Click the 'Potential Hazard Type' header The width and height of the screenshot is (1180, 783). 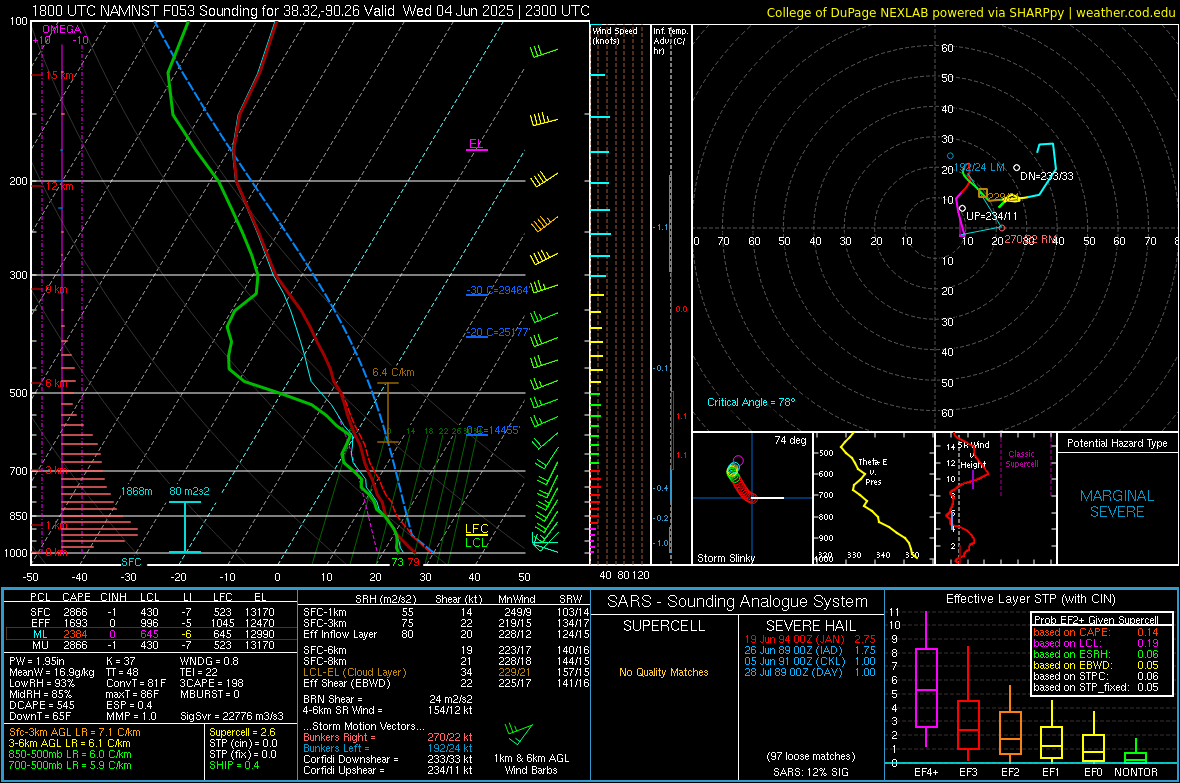pos(1117,443)
